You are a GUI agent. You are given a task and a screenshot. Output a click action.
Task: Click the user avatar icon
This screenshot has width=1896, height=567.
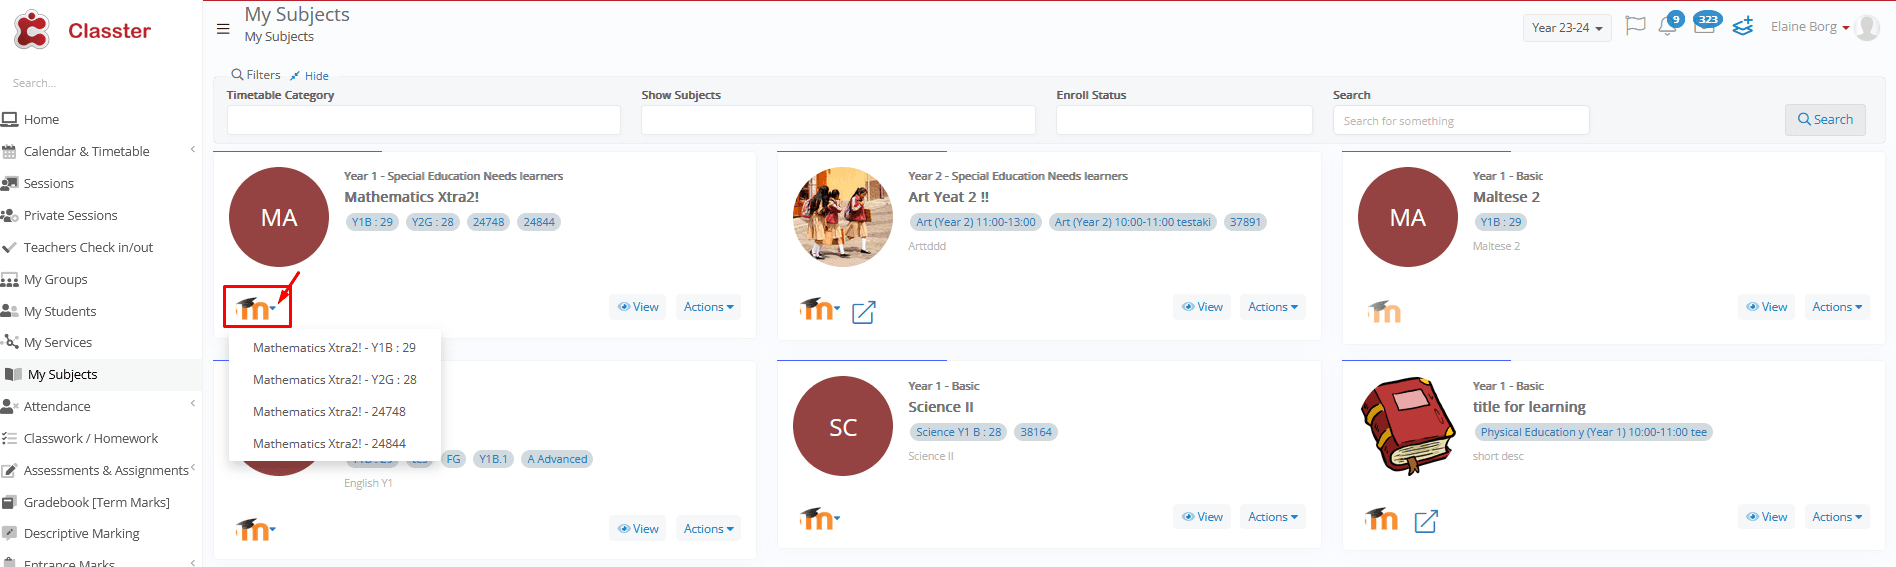[x=1866, y=27]
